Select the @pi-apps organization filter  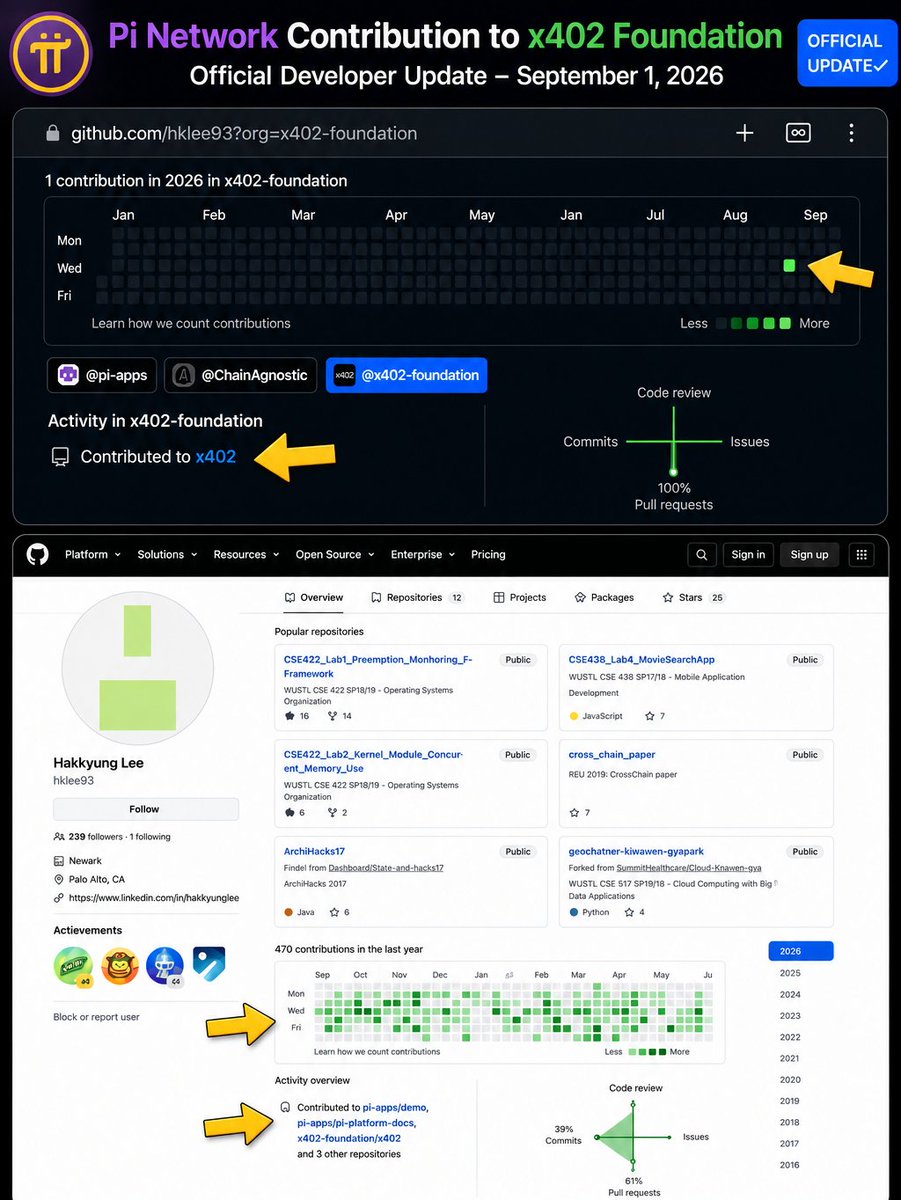102,376
